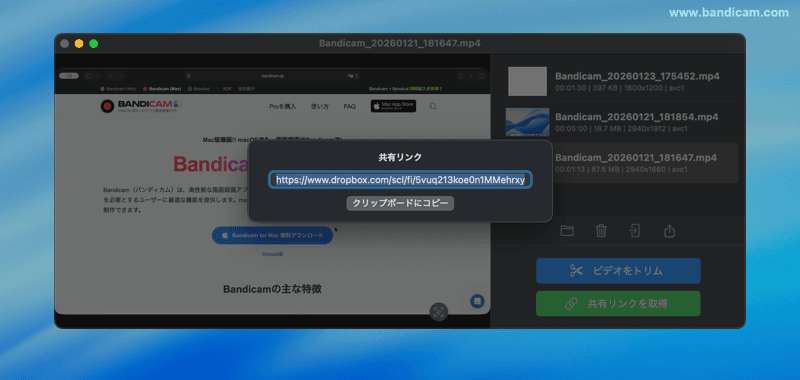This screenshot has width=800, height=380.
Task: Click the Dropbox share URL field
Action: [x=400, y=180]
